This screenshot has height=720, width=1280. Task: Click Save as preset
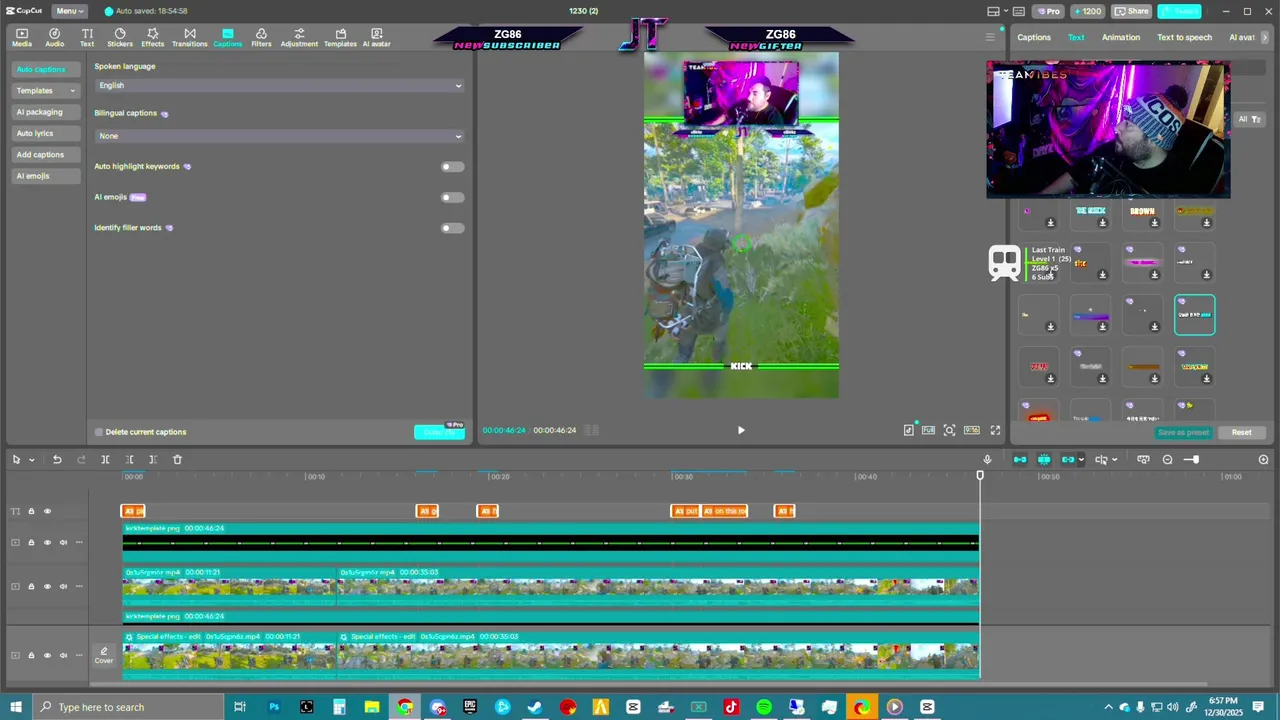click(x=1183, y=432)
